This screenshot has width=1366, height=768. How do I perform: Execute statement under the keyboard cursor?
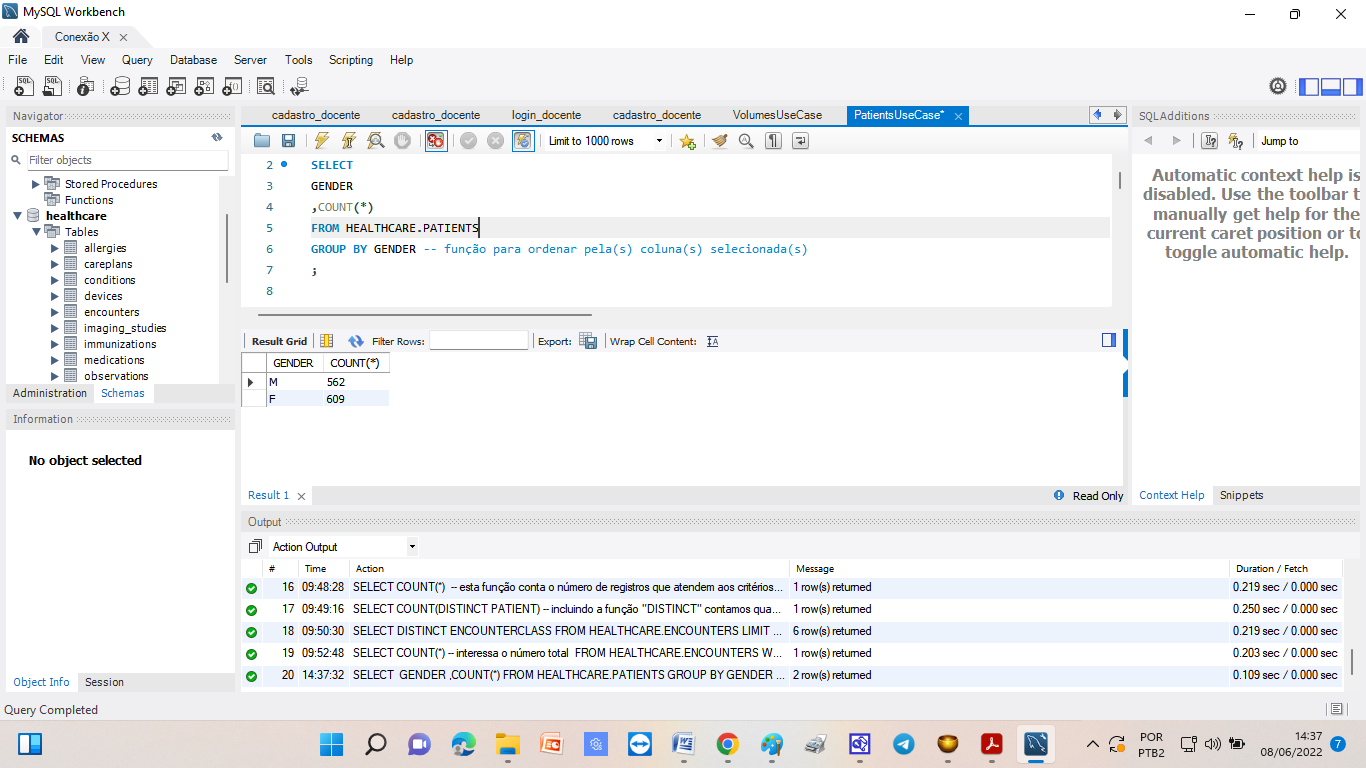click(x=348, y=141)
